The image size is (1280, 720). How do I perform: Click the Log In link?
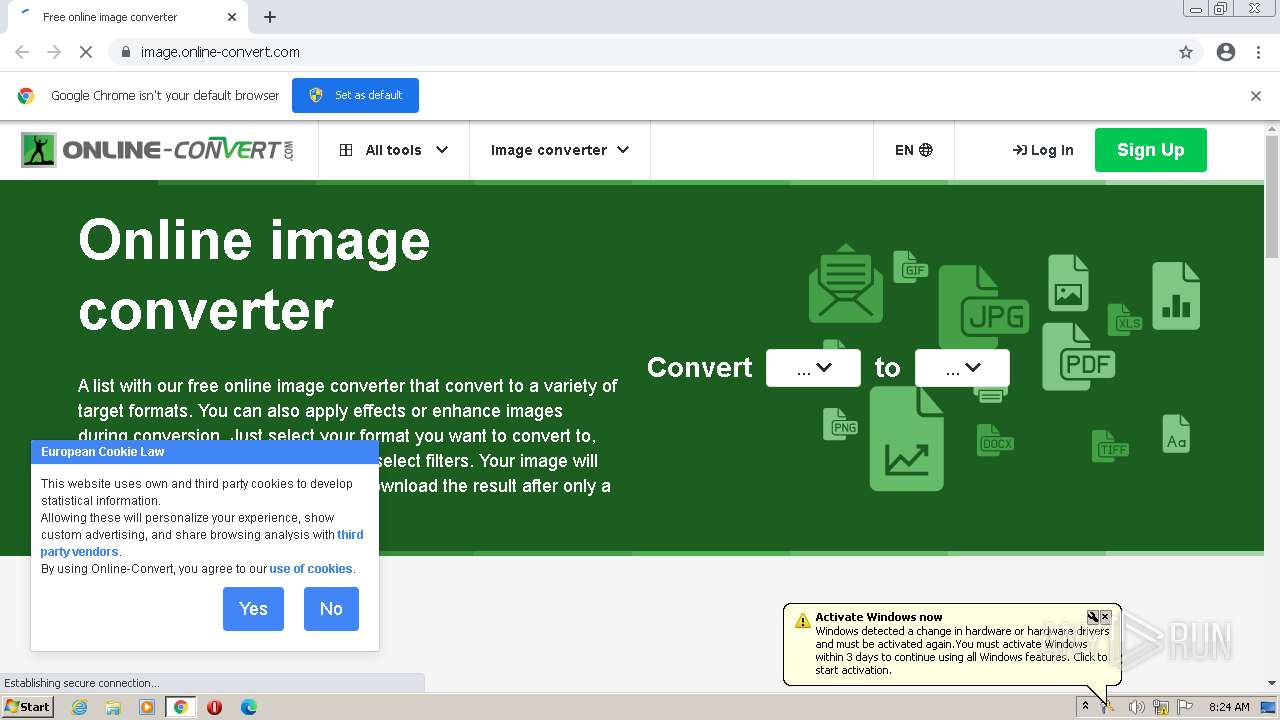tap(1042, 150)
